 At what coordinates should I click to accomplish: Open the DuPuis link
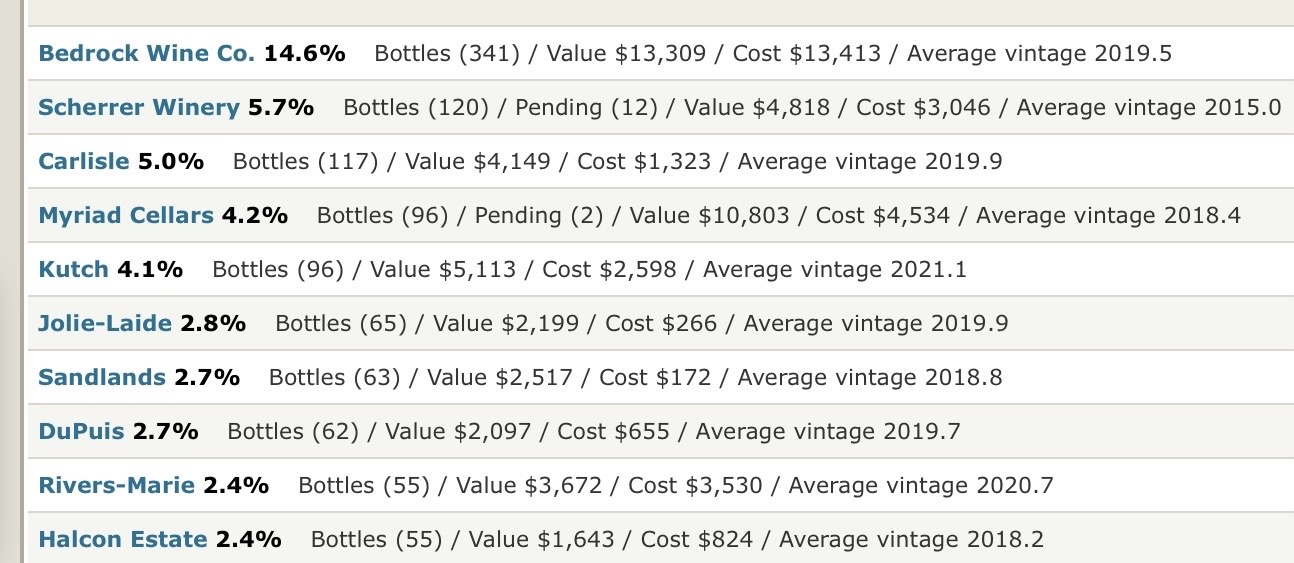coord(81,432)
